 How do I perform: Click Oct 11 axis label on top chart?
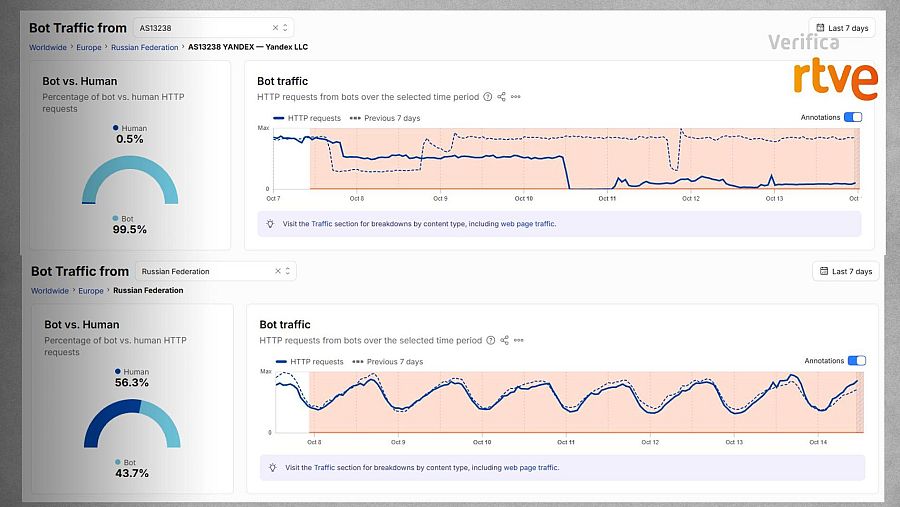[x=607, y=199]
